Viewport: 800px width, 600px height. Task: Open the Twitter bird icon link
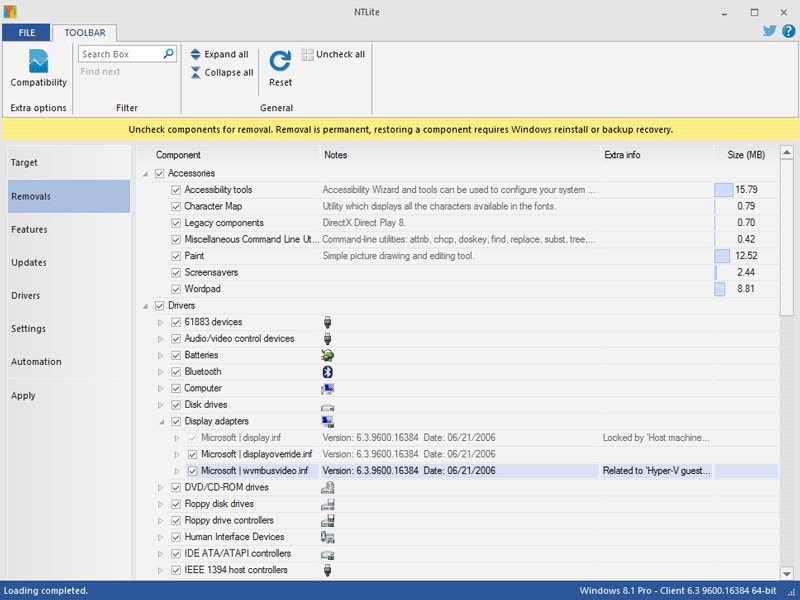pyautogui.click(x=770, y=31)
